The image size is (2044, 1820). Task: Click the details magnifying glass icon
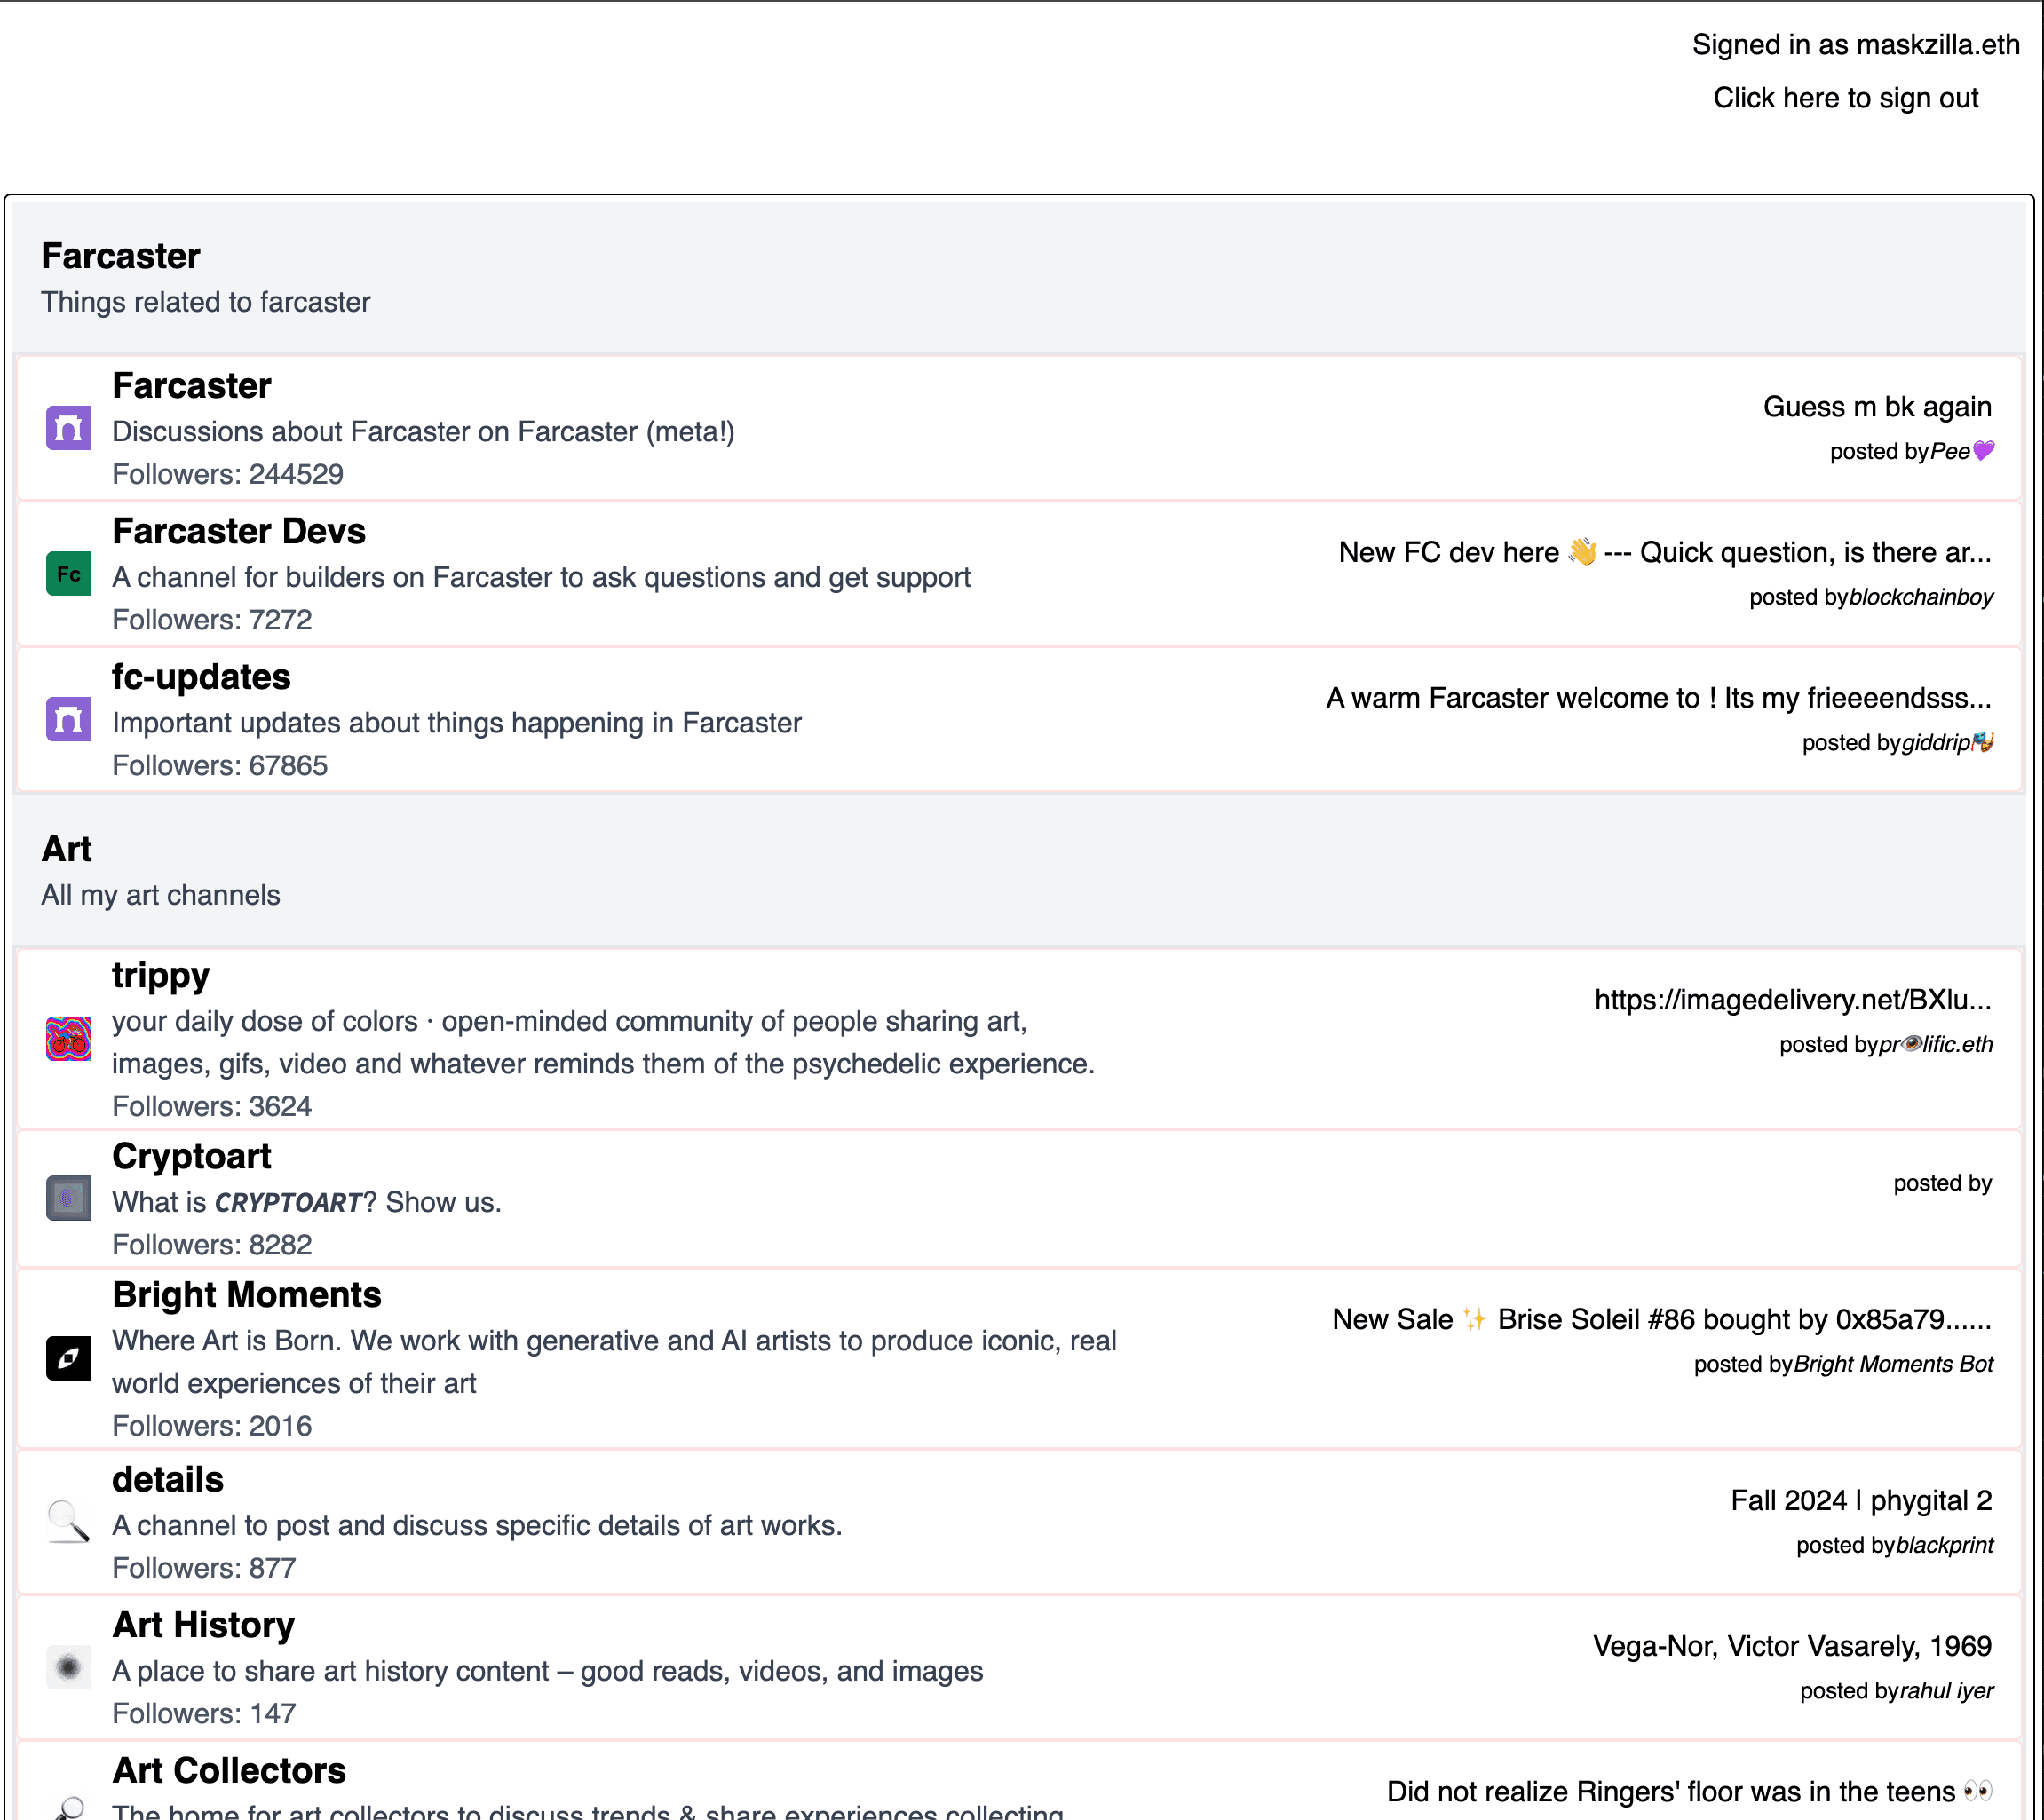(x=68, y=1522)
